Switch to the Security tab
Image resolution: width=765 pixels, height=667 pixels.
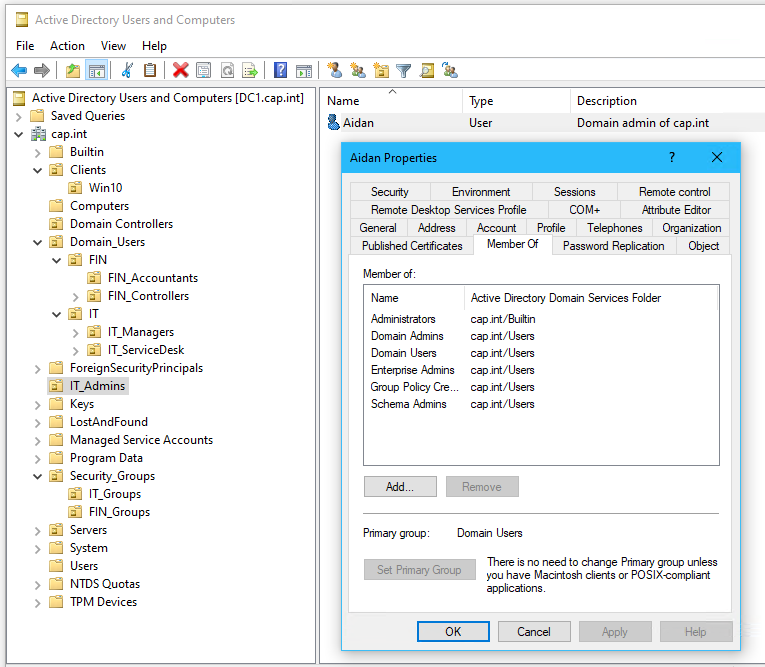pyautogui.click(x=389, y=192)
